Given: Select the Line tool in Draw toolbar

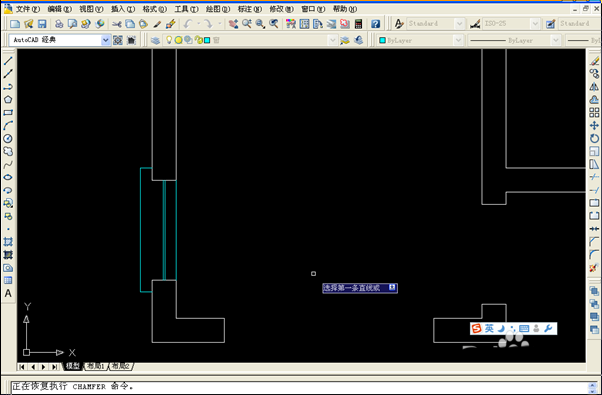Looking at the screenshot, I should coord(8,61).
